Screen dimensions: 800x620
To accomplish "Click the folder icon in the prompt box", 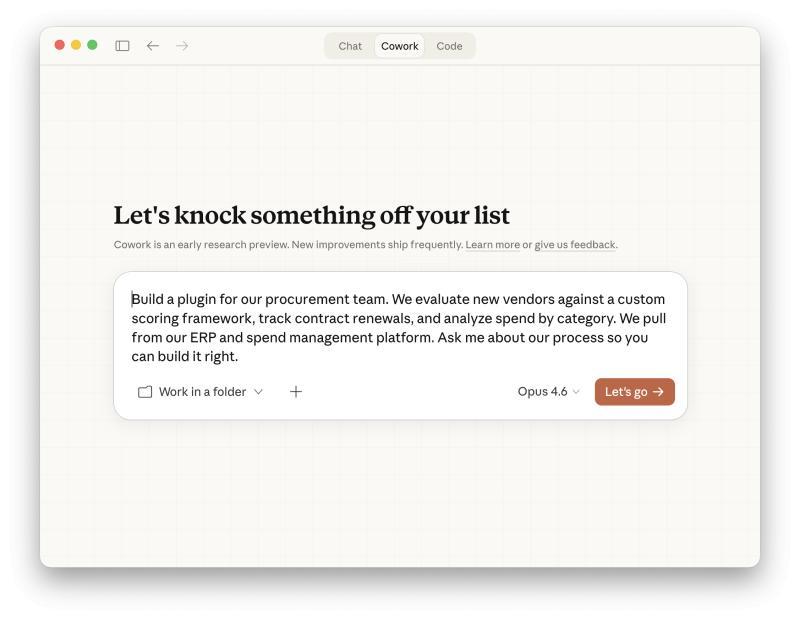I will (145, 392).
